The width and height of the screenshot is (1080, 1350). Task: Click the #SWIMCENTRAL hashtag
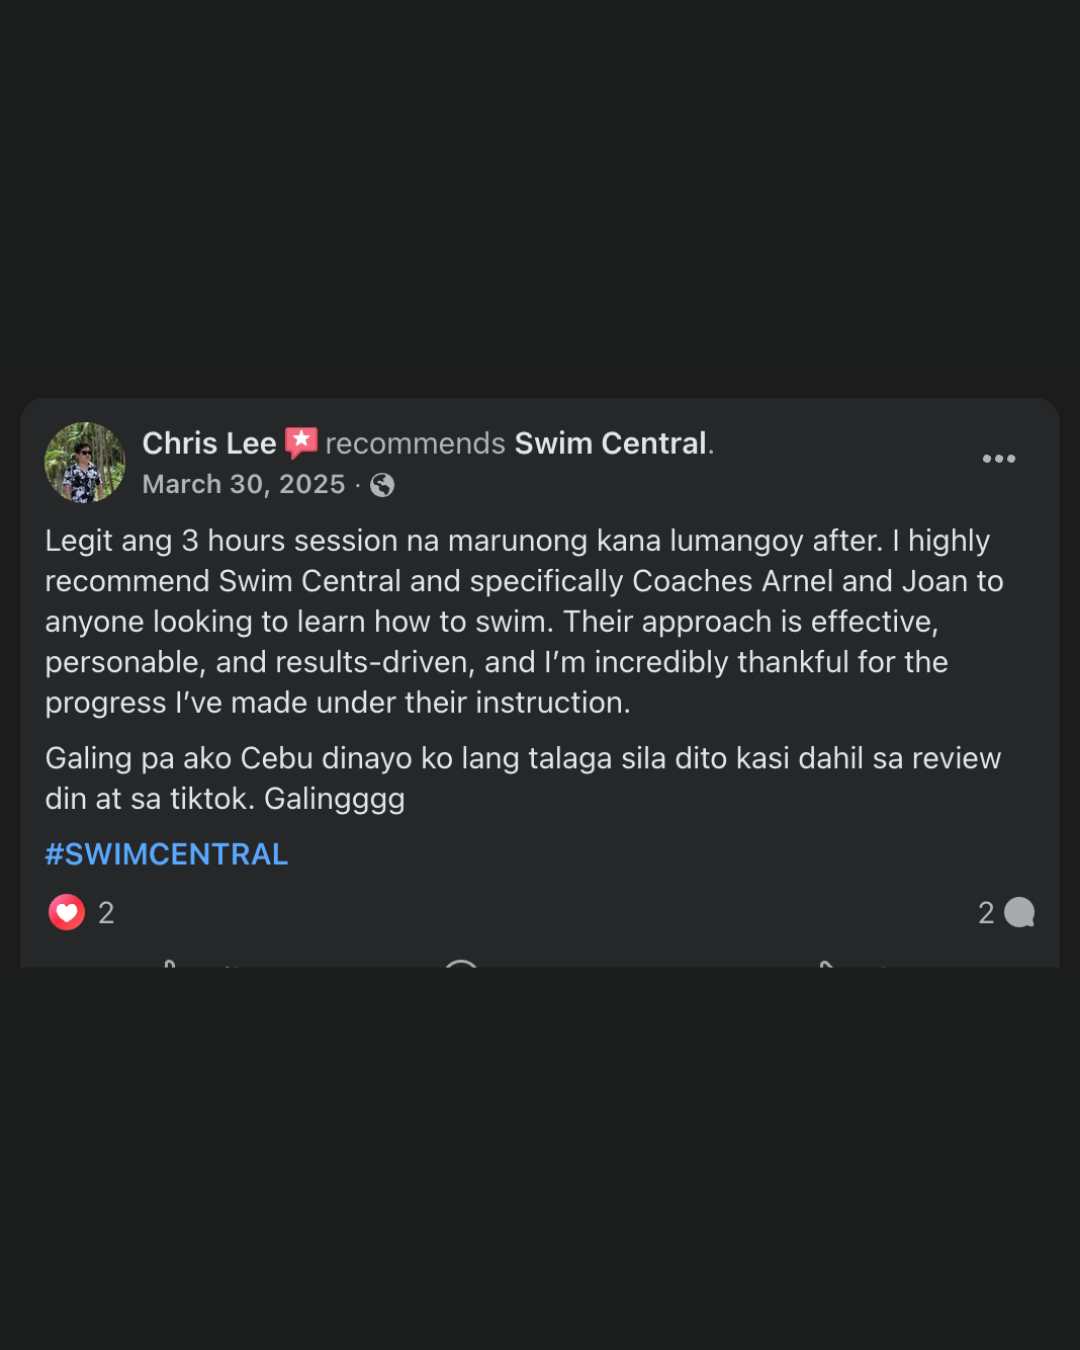(166, 854)
